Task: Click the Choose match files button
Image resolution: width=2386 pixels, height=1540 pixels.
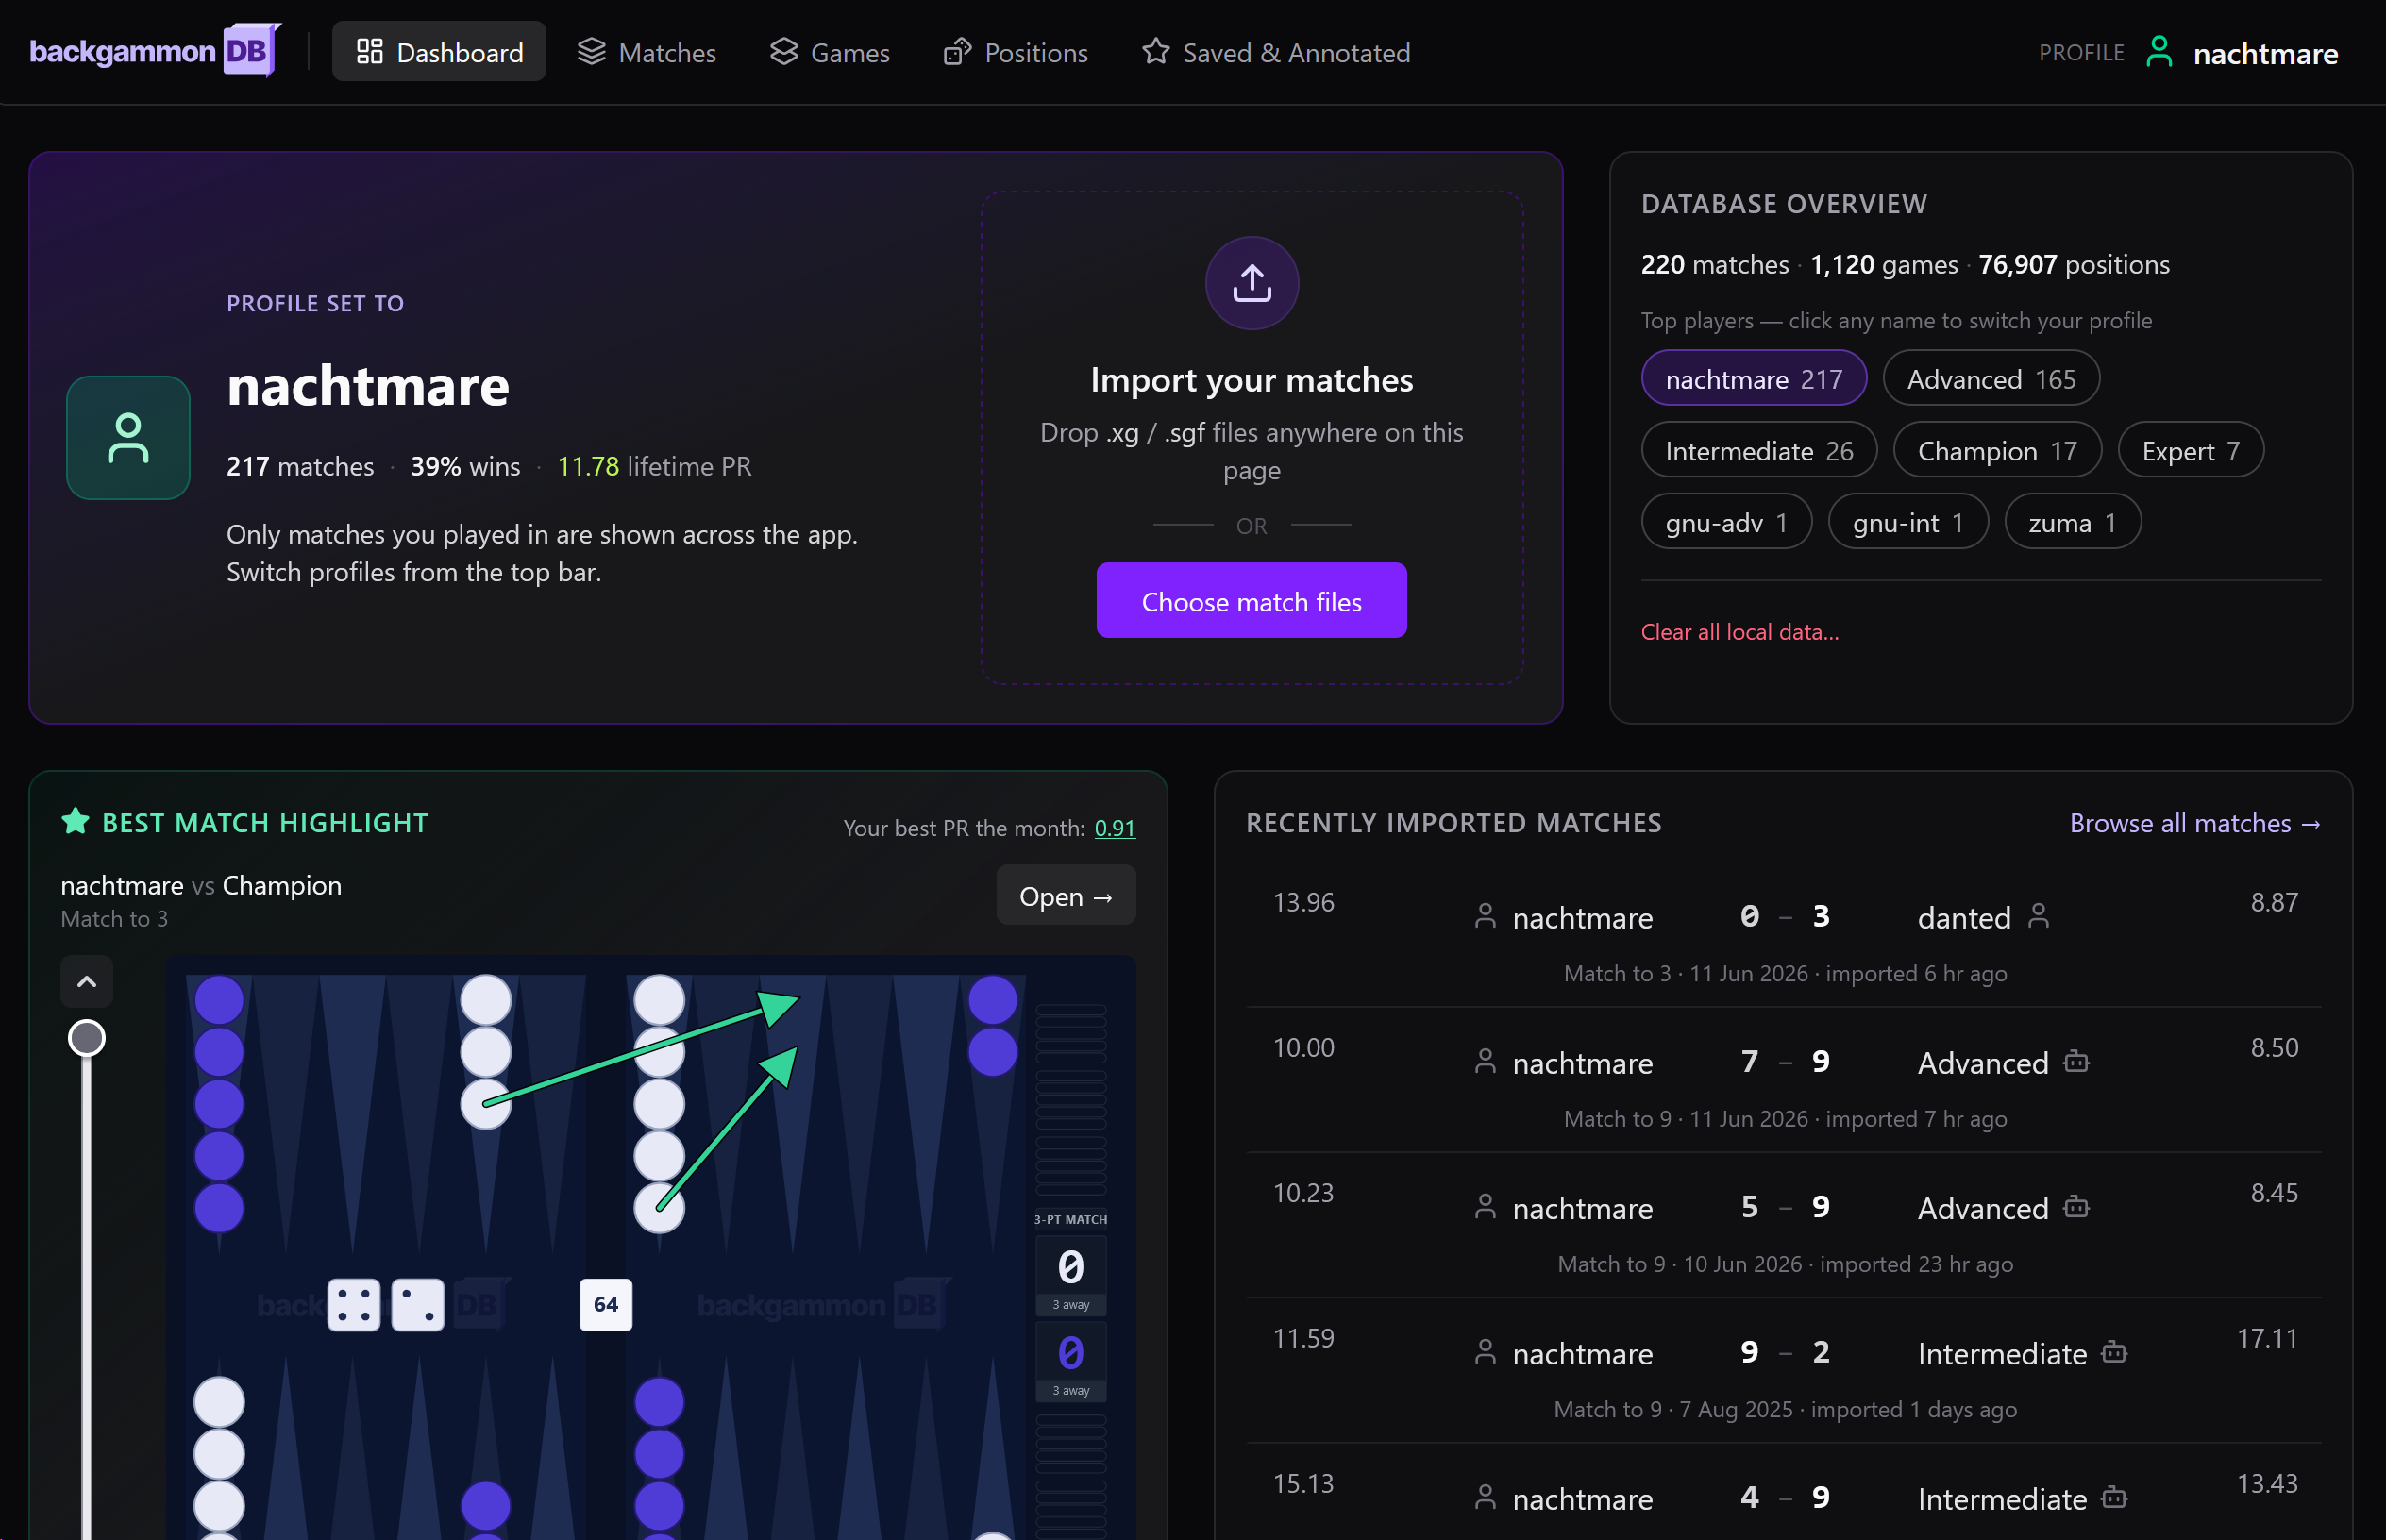Action: pyautogui.click(x=1251, y=601)
